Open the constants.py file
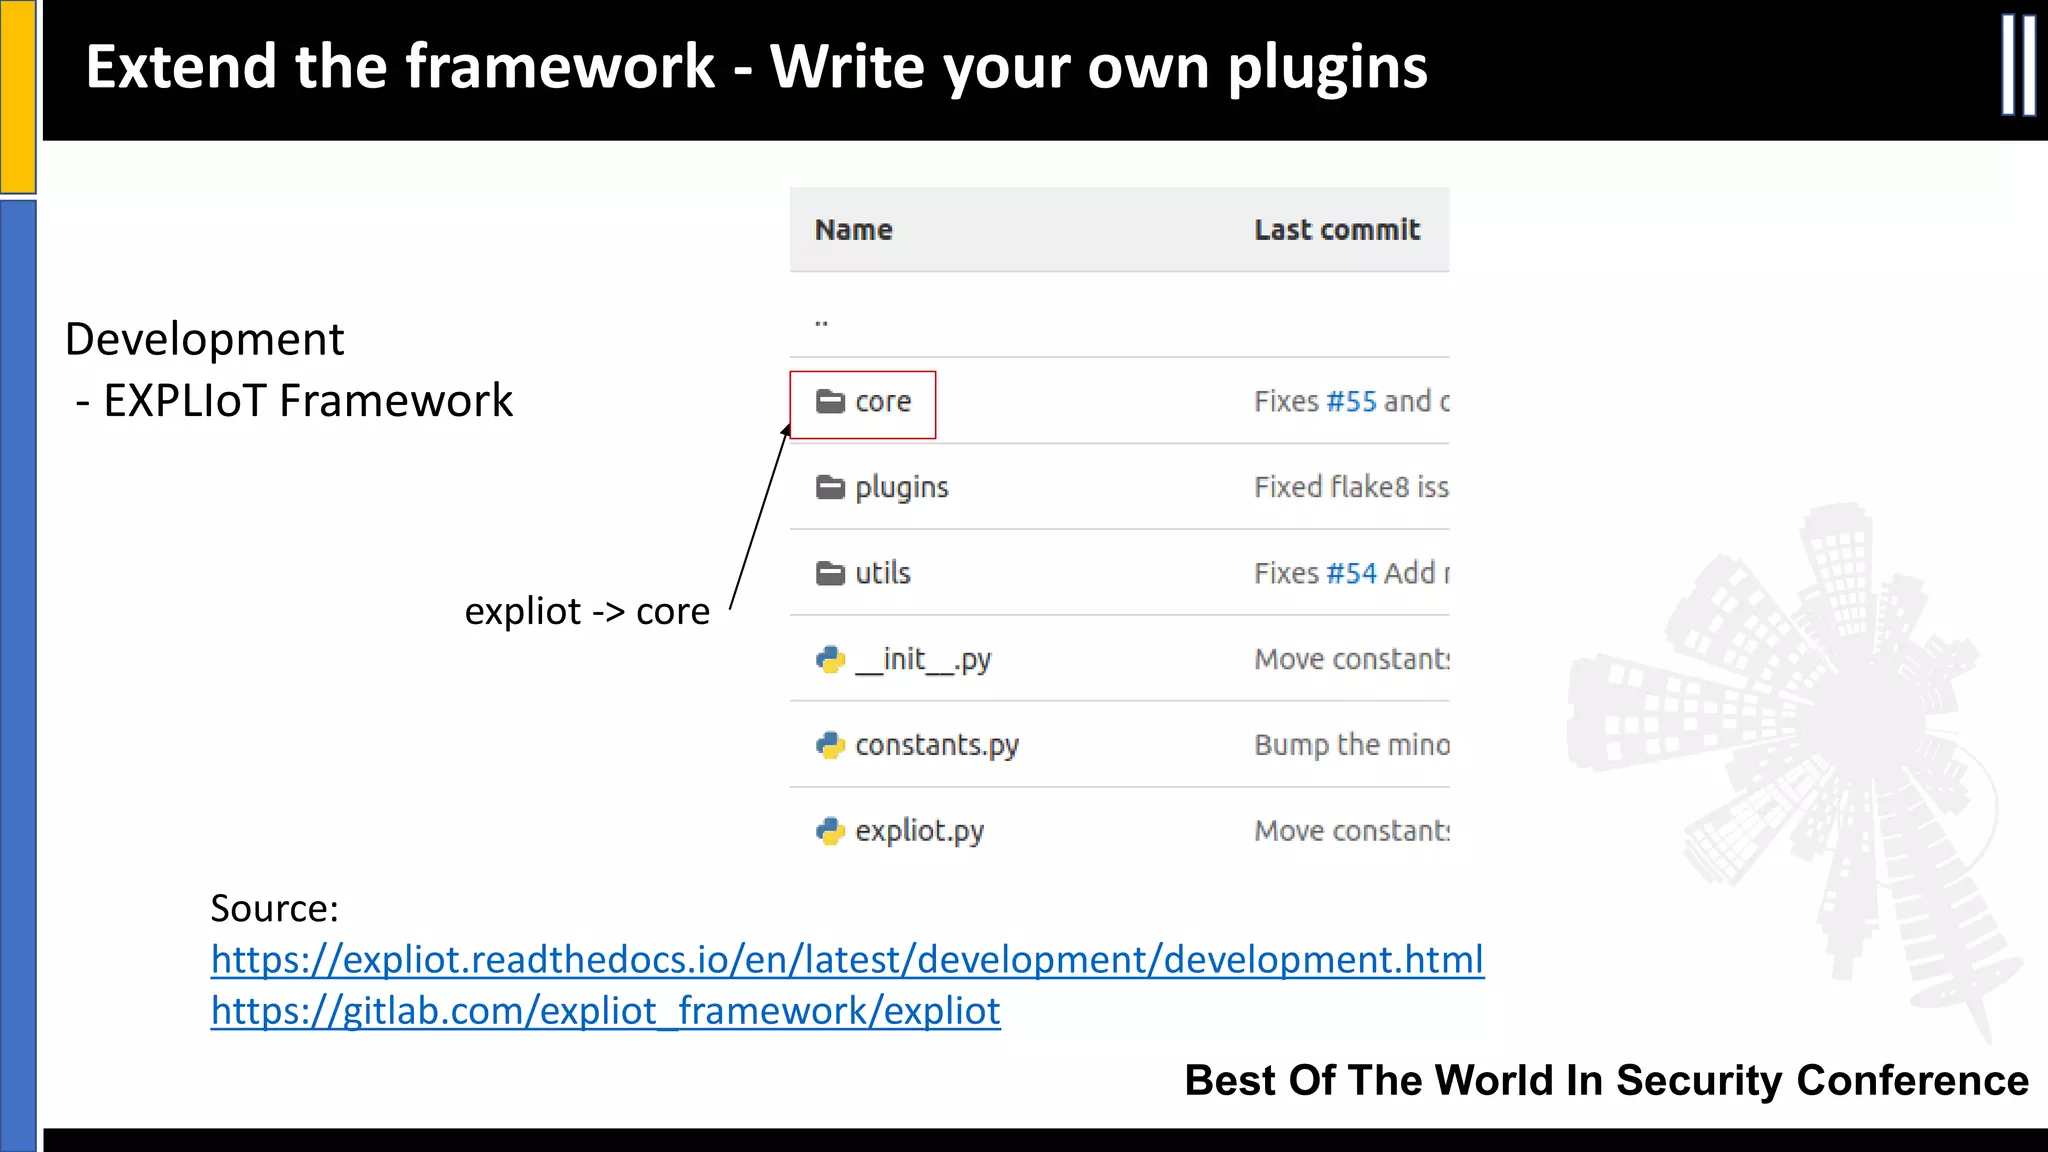The image size is (2048, 1152). pos(937,746)
